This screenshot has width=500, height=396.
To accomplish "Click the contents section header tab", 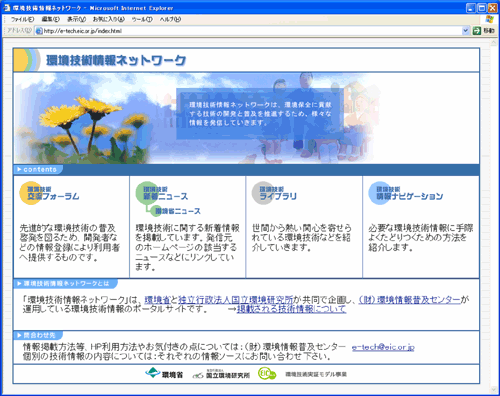I will click(38, 169).
